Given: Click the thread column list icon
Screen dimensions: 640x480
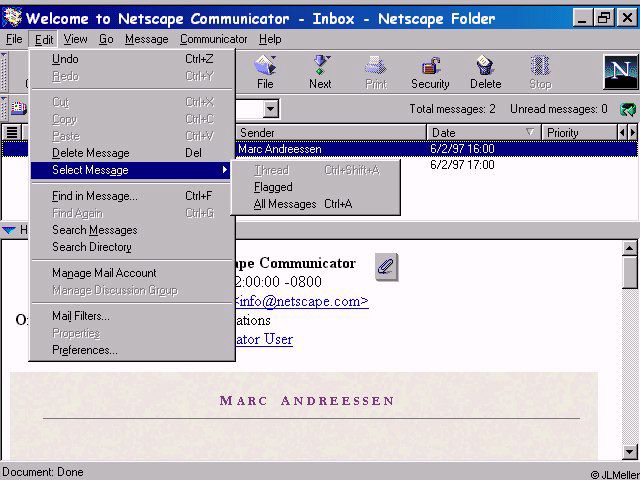Looking at the screenshot, I should (12, 133).
